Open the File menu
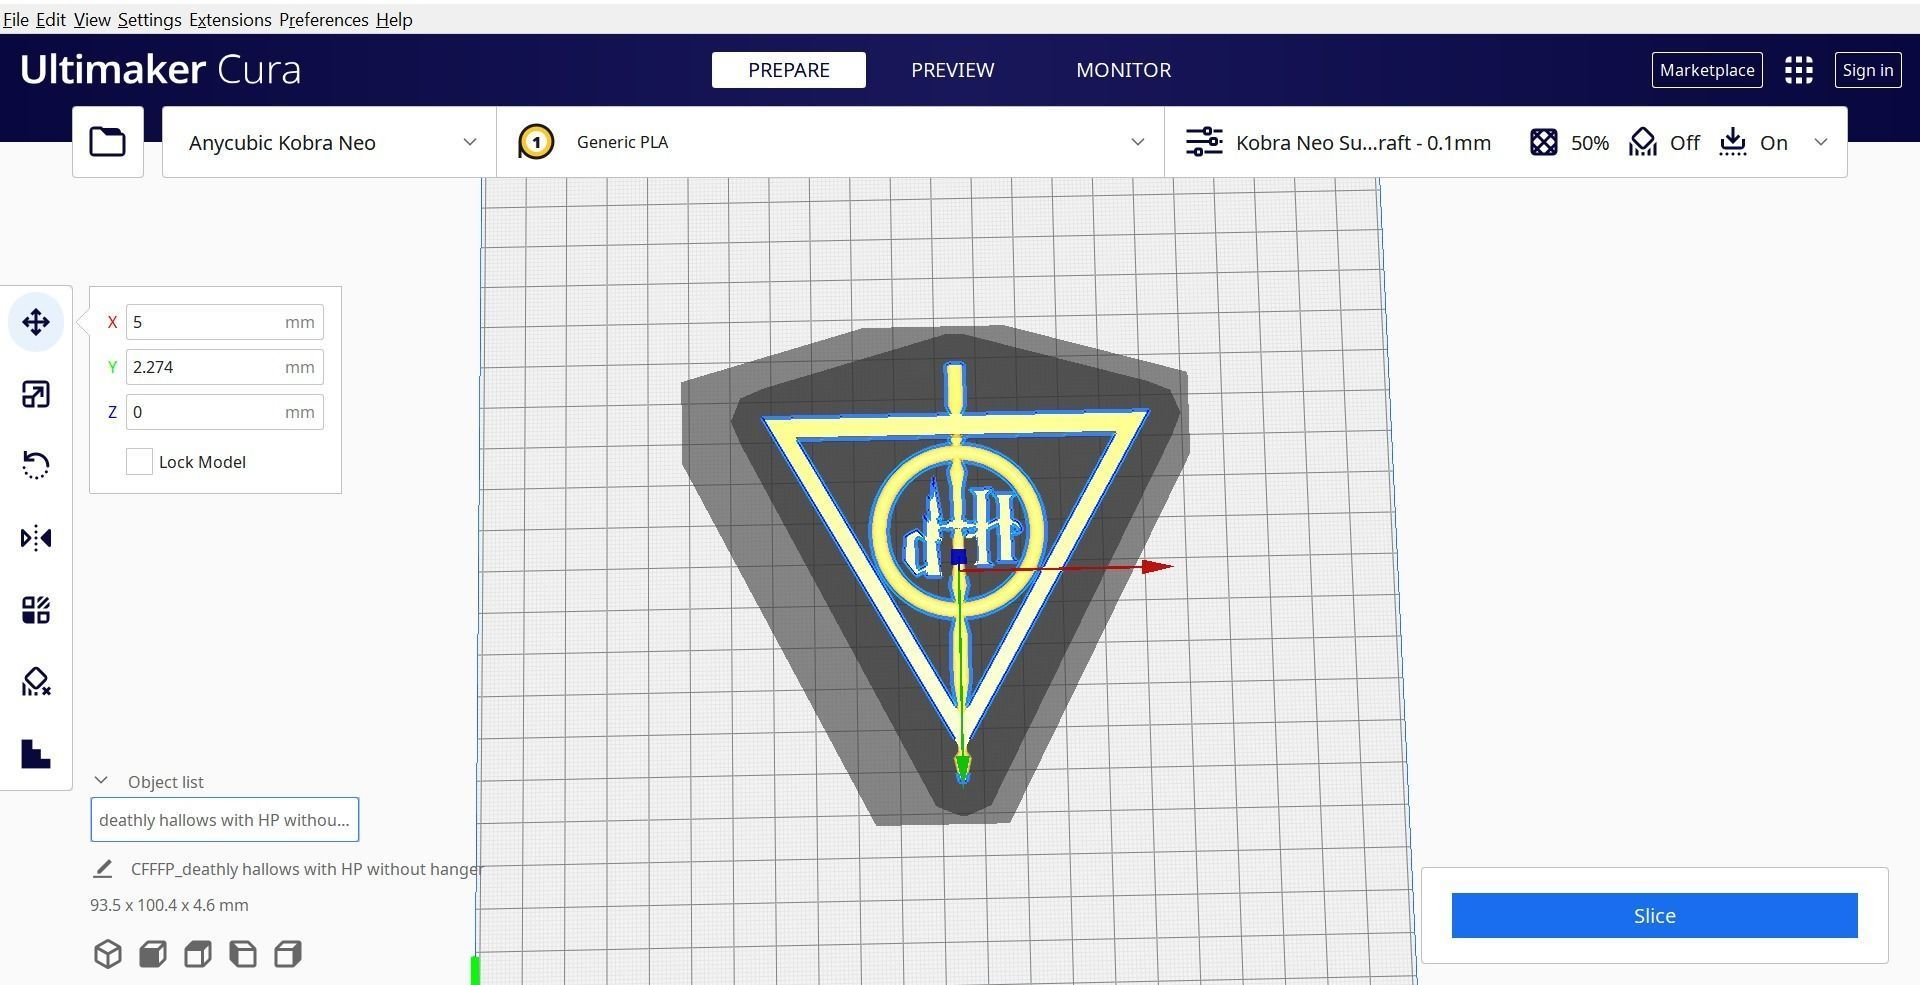Image resolution: width=1920 pixels, height=985 pixels. (x=16, y=20)
